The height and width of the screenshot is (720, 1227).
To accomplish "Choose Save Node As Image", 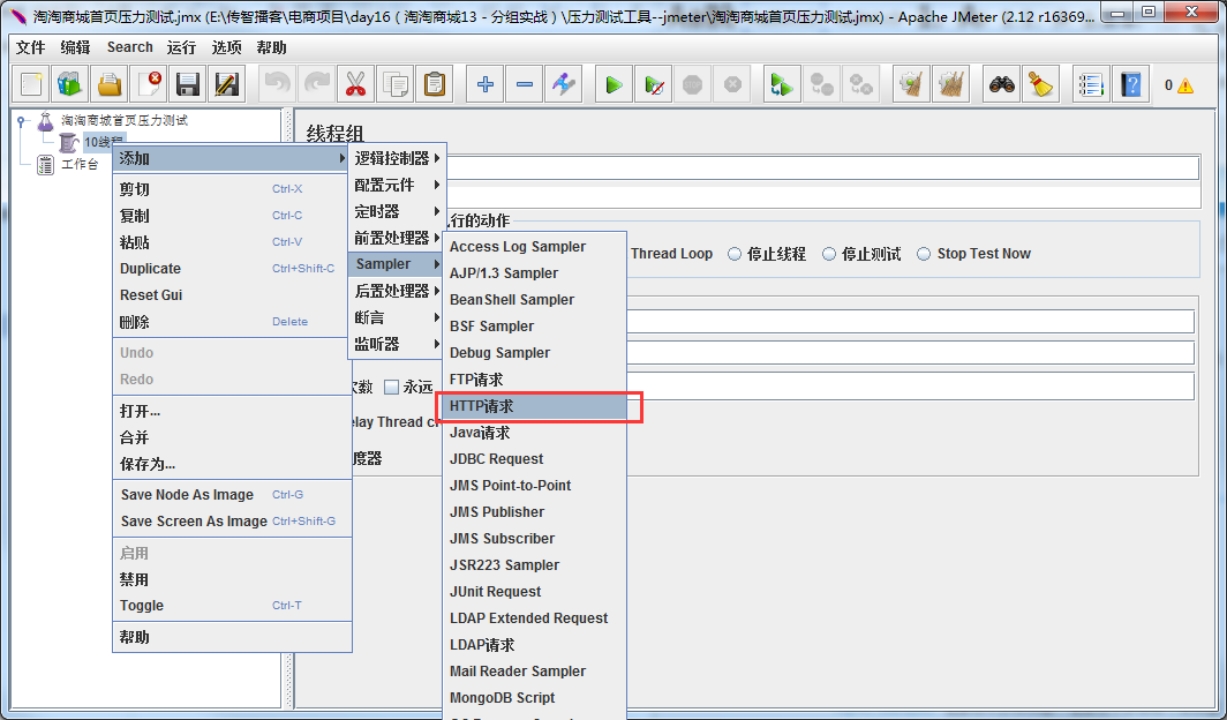I will click(232, 495).
